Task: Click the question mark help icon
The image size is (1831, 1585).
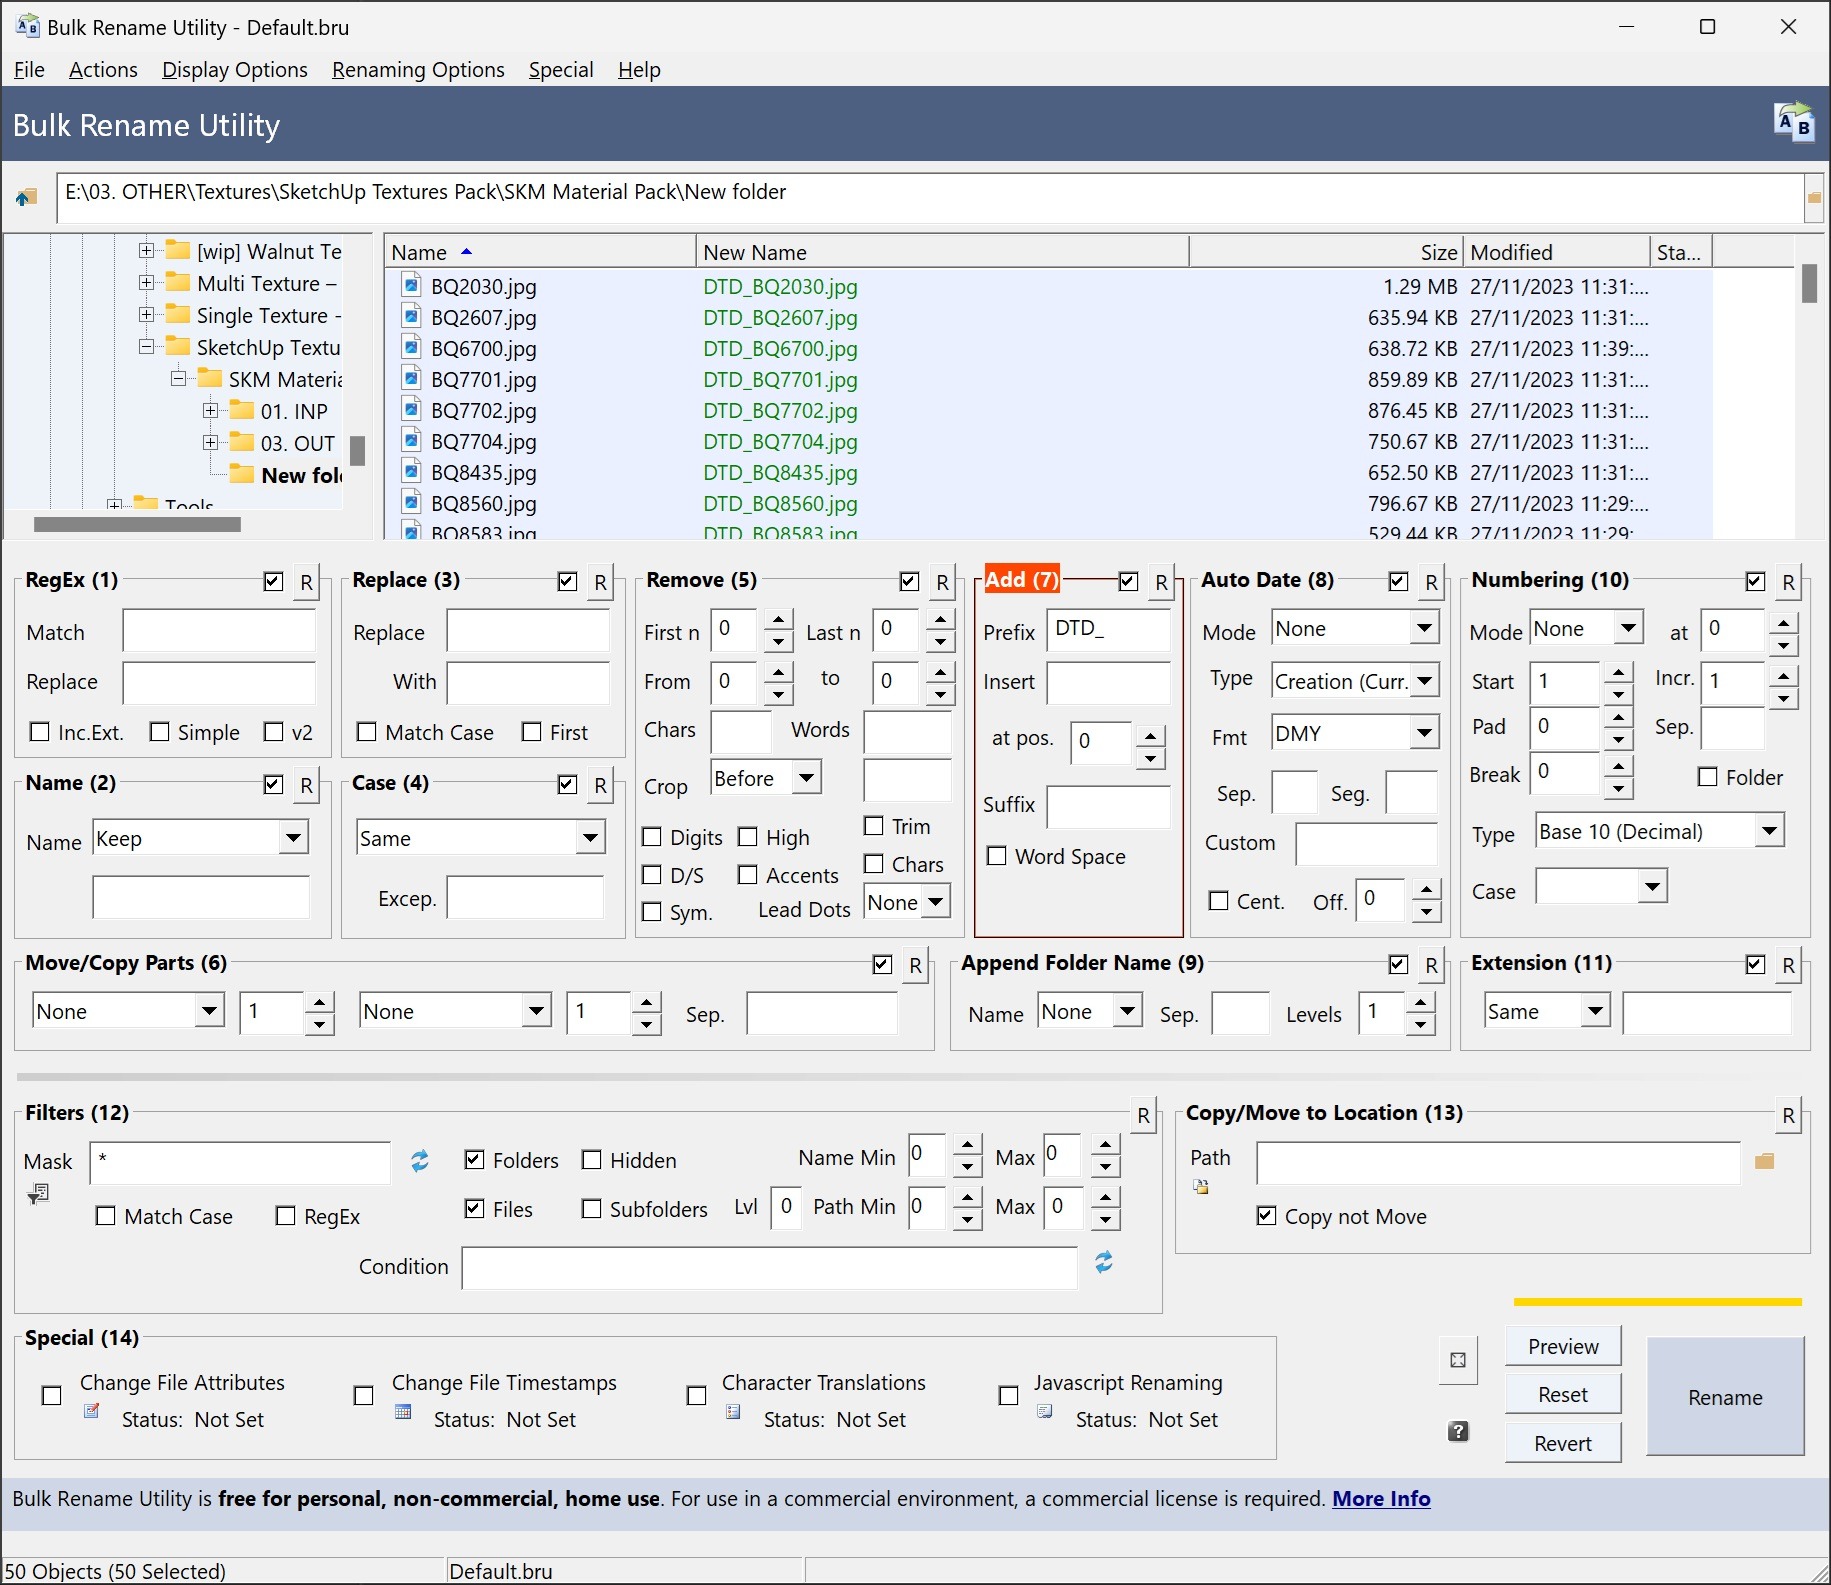Action: click(x=1458, y=1432)
